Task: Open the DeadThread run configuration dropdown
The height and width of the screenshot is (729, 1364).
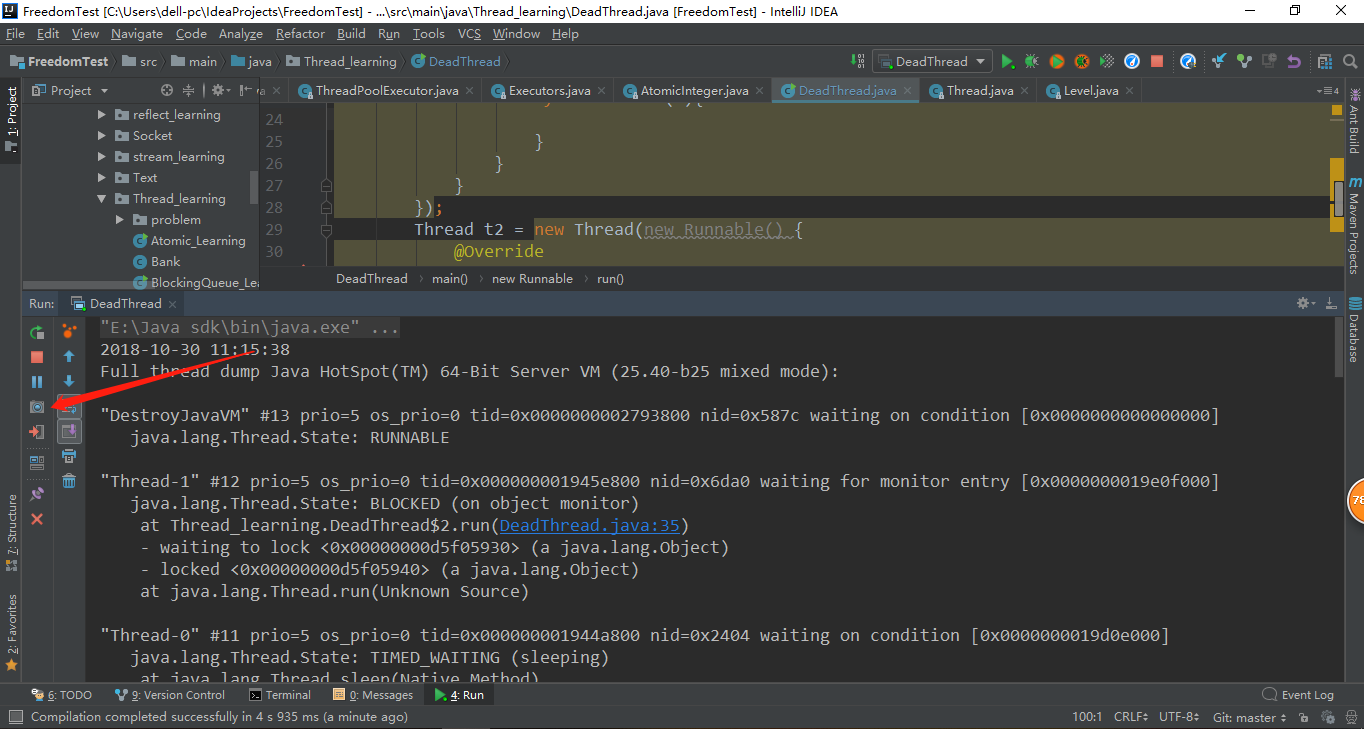Action: click(932, 62)
